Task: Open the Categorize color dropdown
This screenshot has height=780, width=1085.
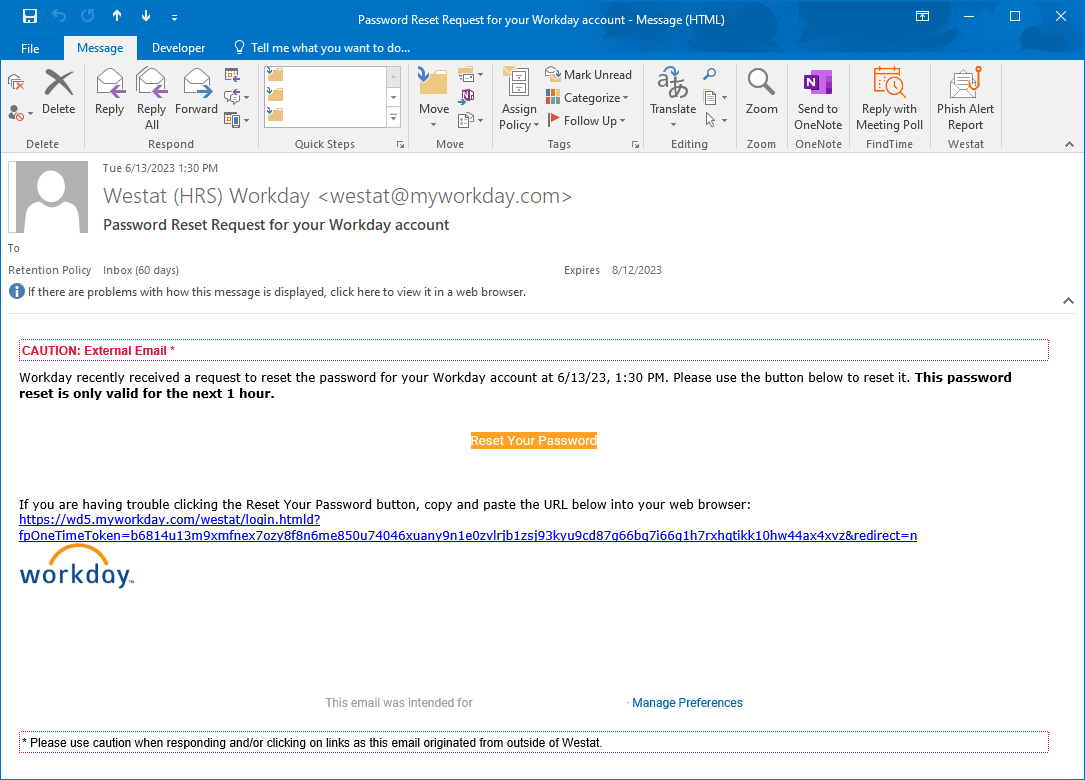Action: tap(587, 98)
